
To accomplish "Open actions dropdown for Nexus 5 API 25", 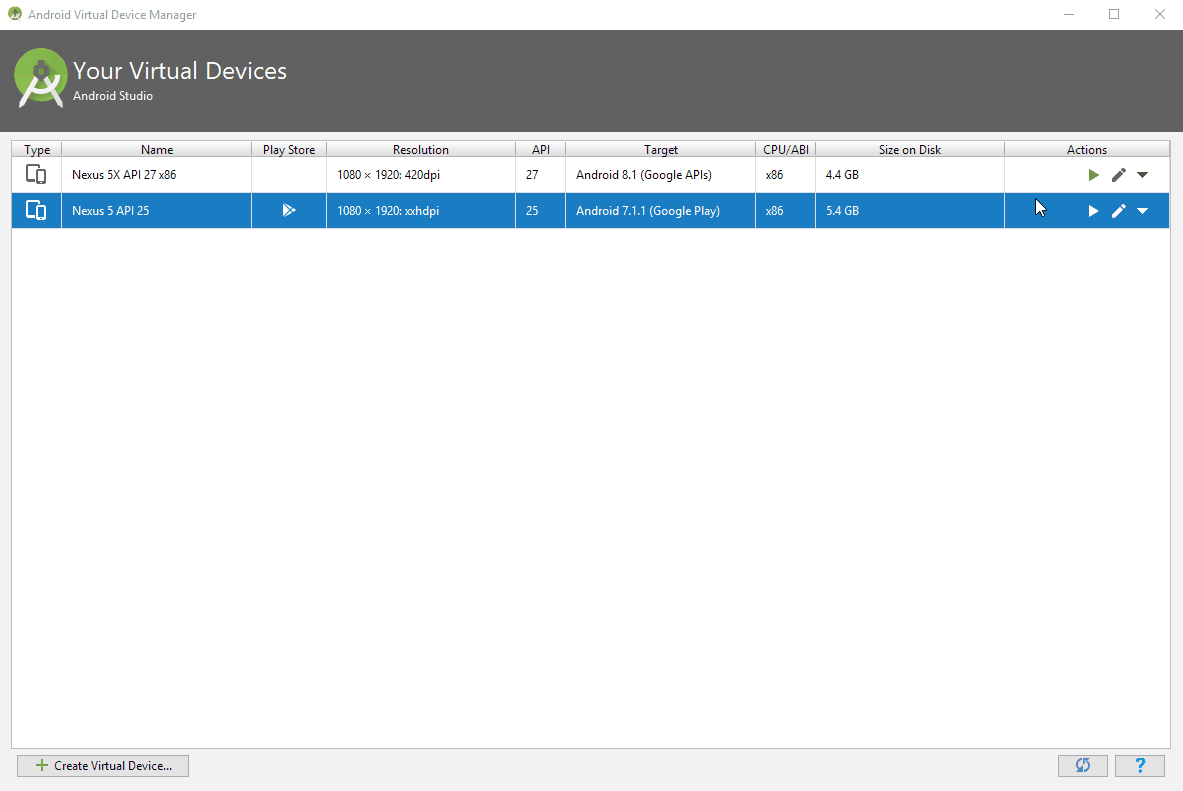I will point(1143,211).
